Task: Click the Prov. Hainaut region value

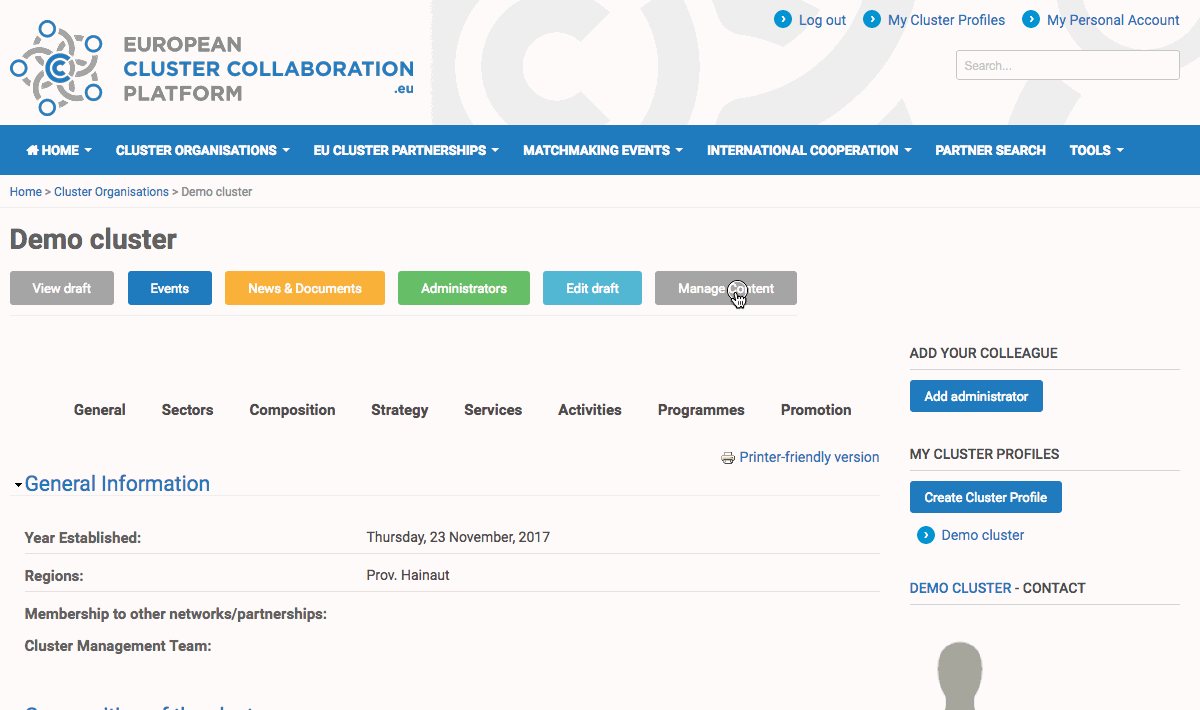Action: click(x=408, y=576)
